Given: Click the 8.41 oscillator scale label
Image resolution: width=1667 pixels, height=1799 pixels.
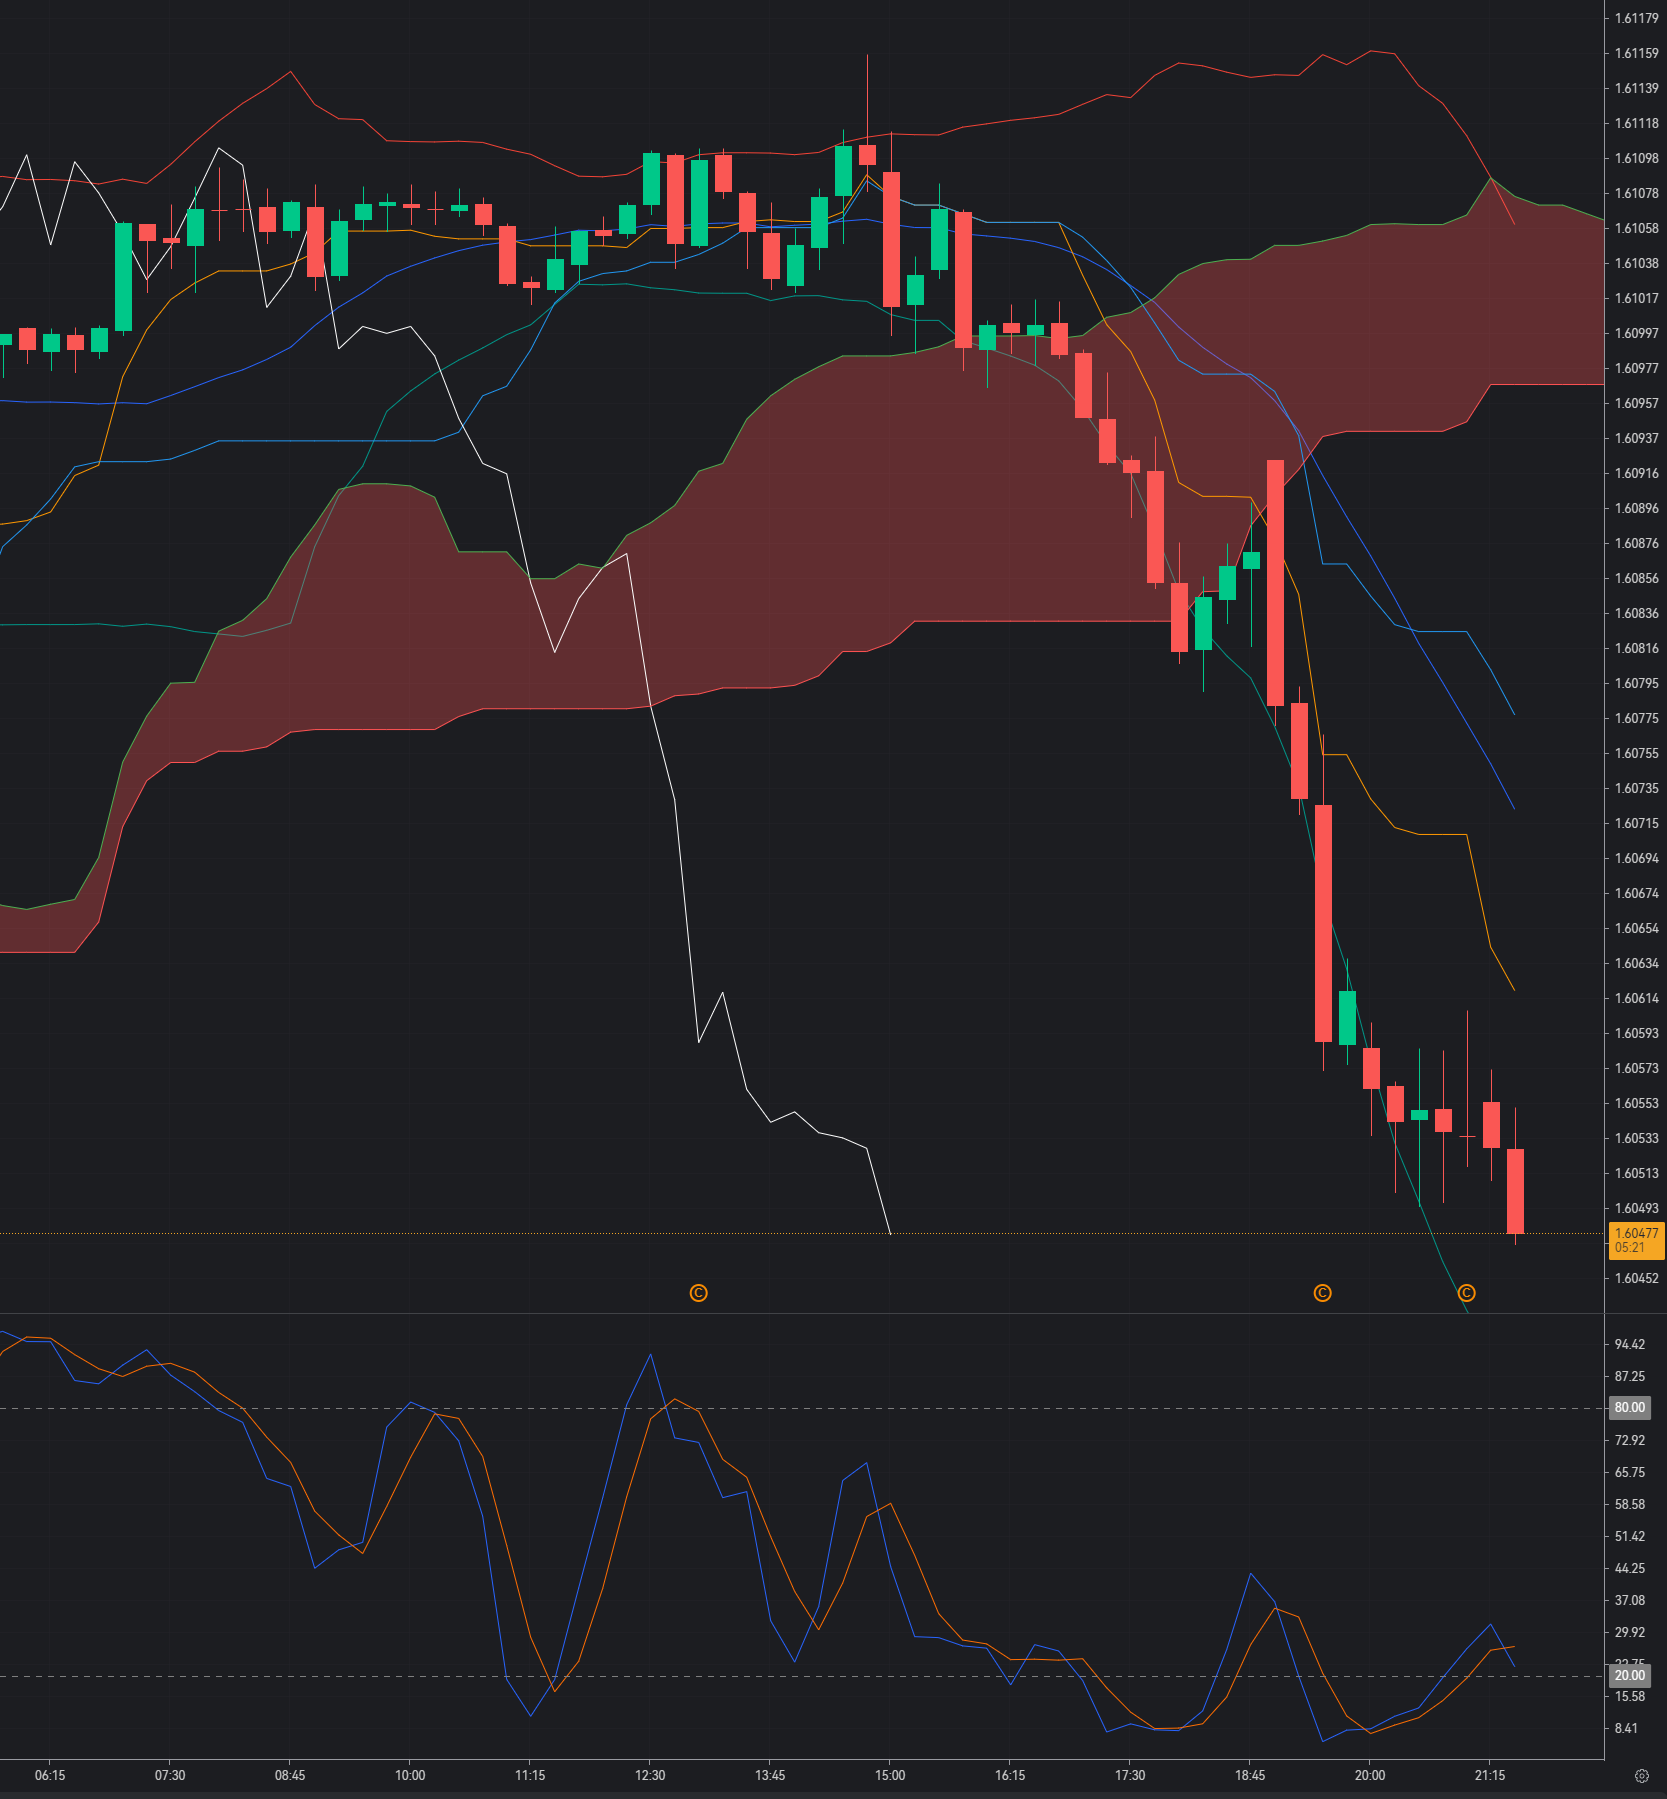Looking at the screenshot, I should pos(1626,1728).
